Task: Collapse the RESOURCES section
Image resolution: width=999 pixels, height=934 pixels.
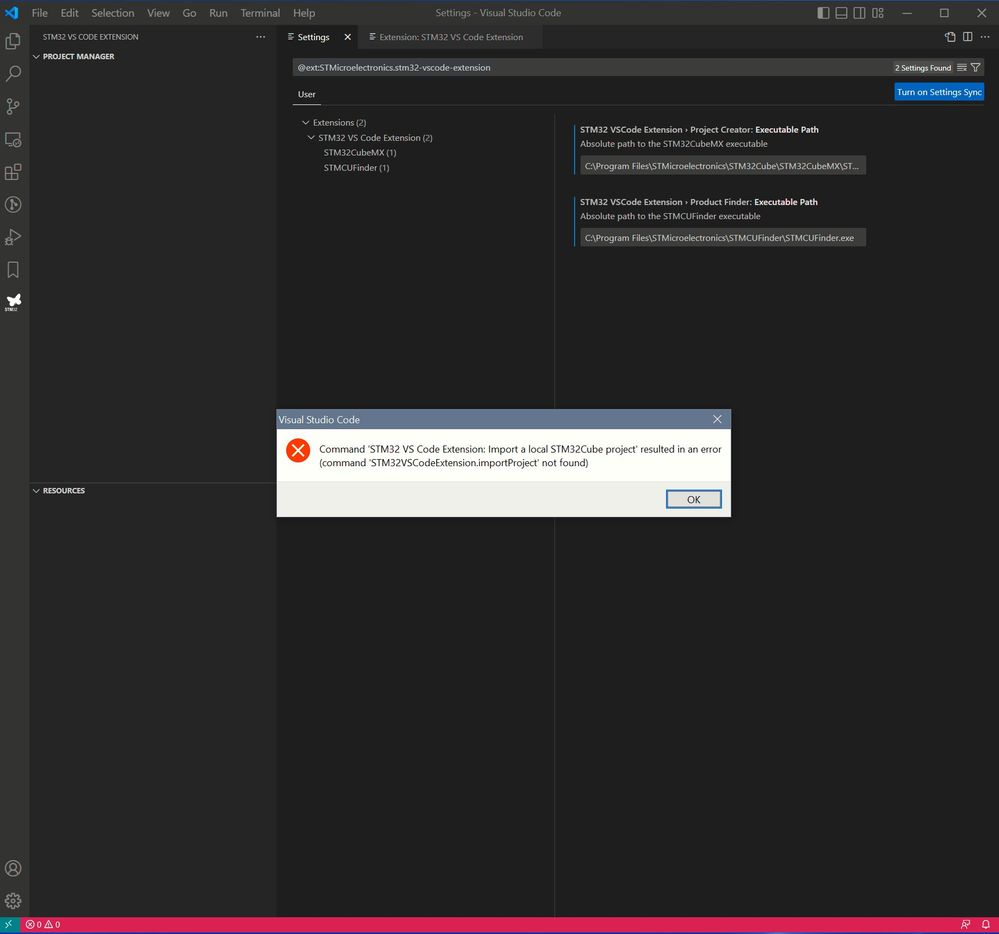Action: pyautogui.click(x=36, y=491)
